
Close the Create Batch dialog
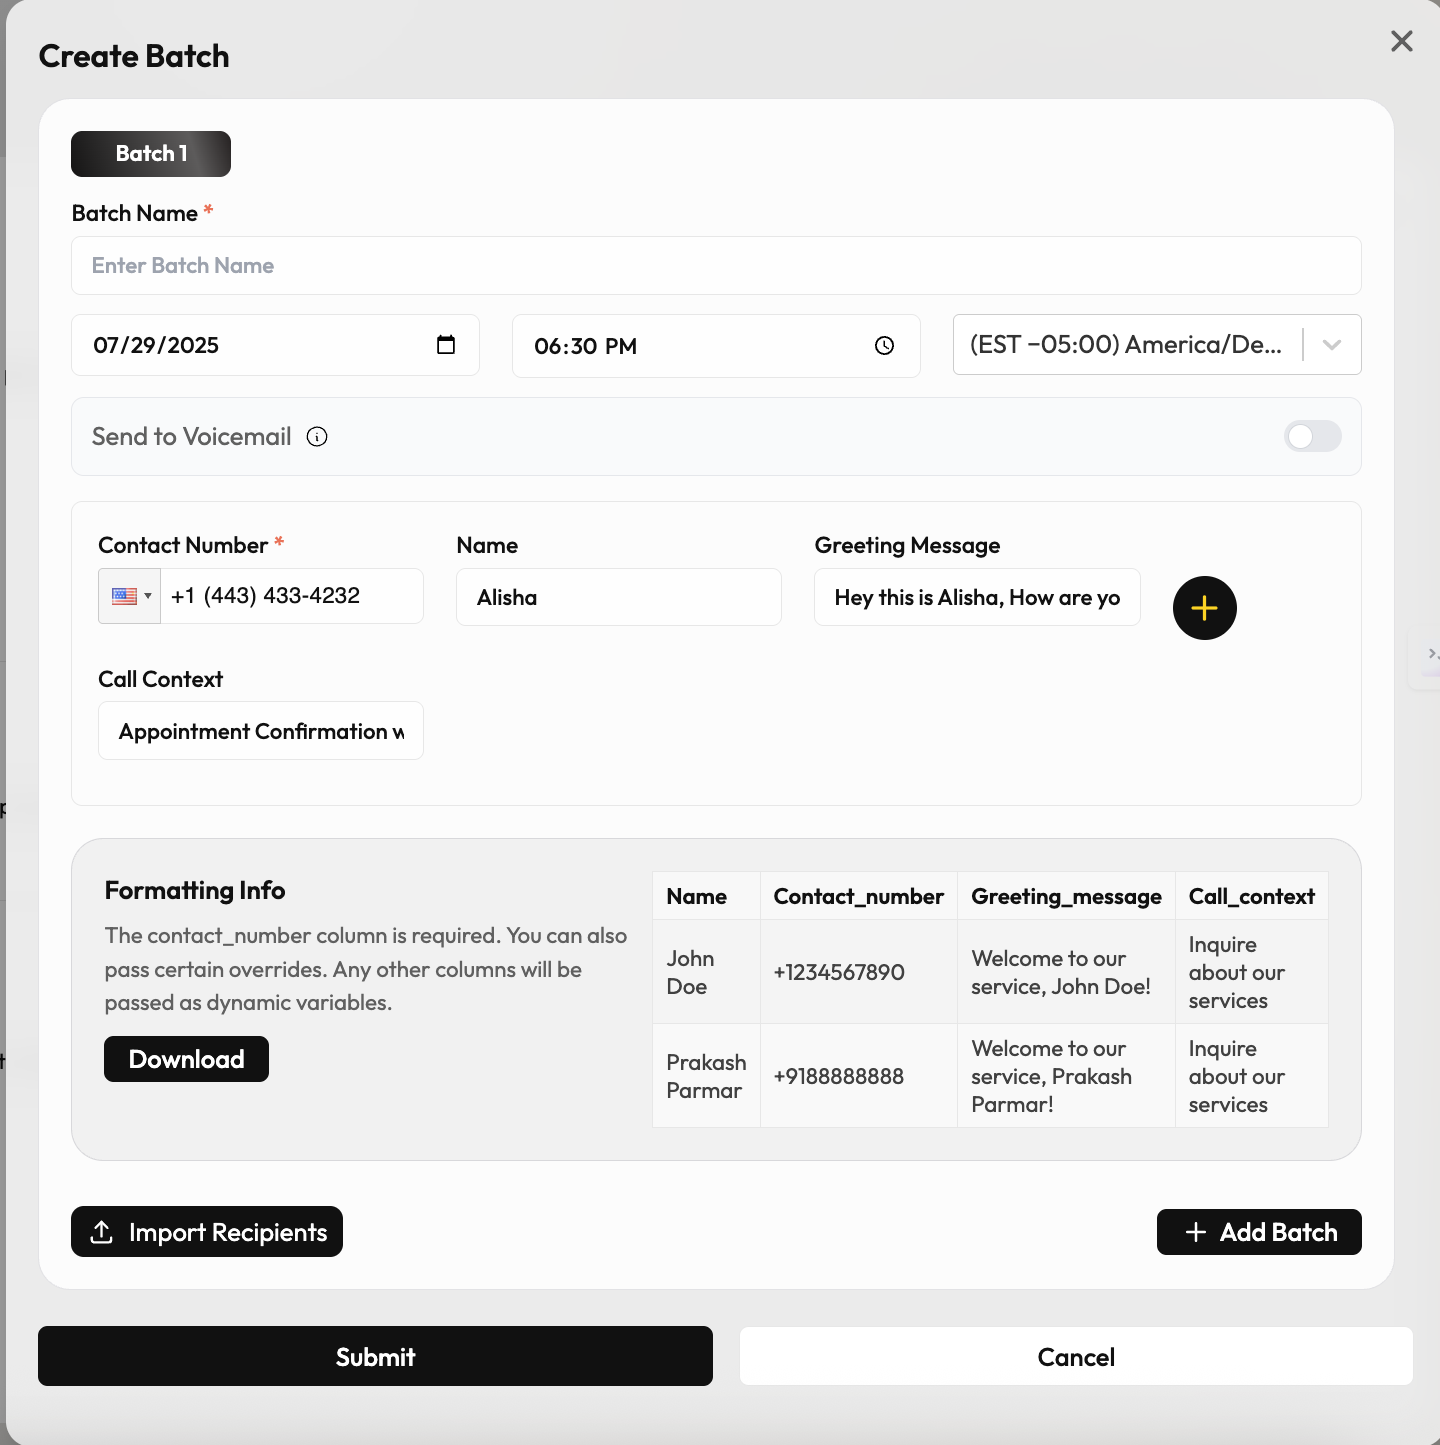1401,41
